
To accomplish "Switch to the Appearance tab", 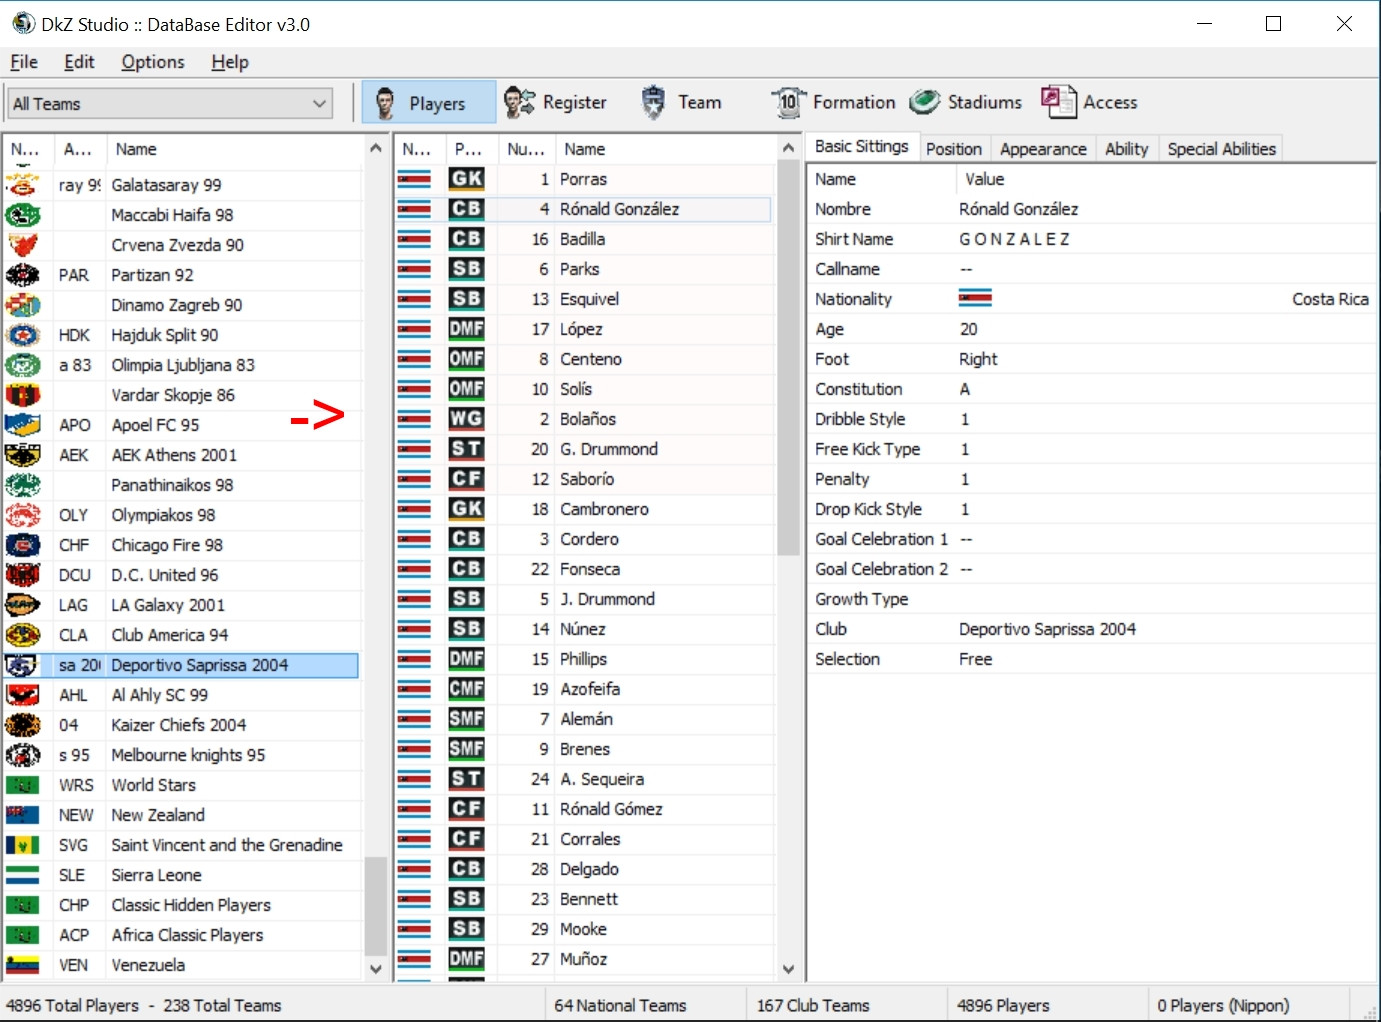I will (x=1043, y=149).
